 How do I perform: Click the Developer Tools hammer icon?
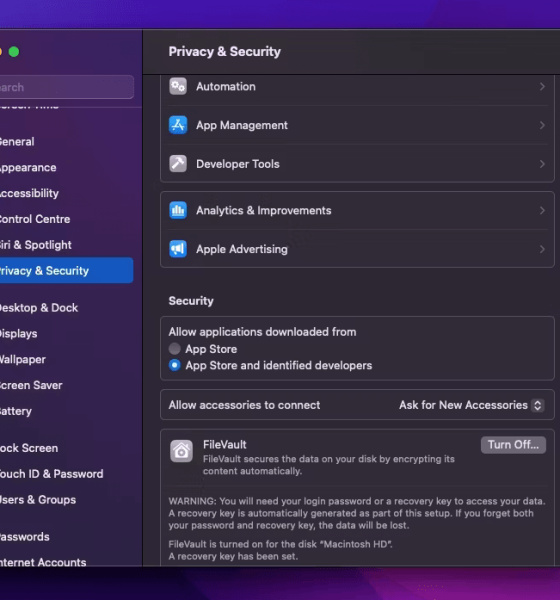tap(178, 164)
